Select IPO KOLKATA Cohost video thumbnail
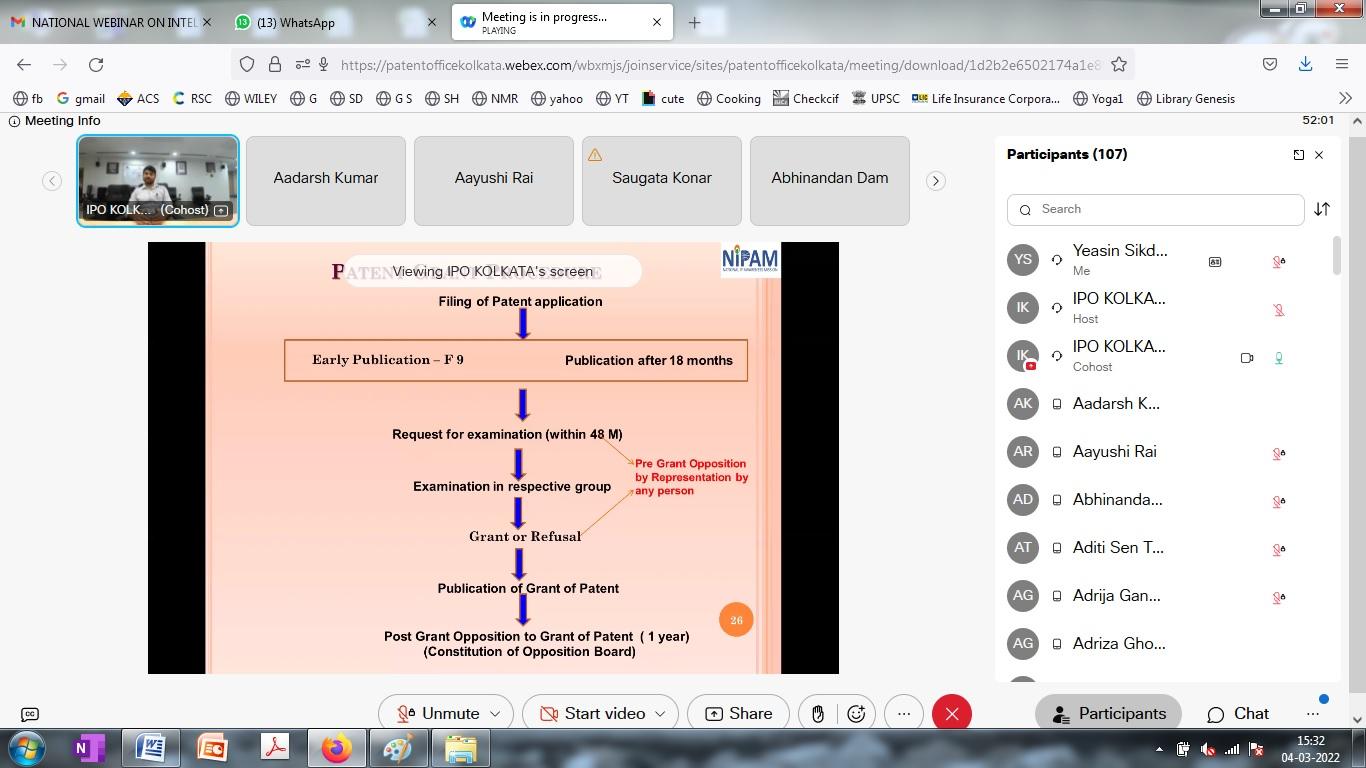 click(158, 181)
